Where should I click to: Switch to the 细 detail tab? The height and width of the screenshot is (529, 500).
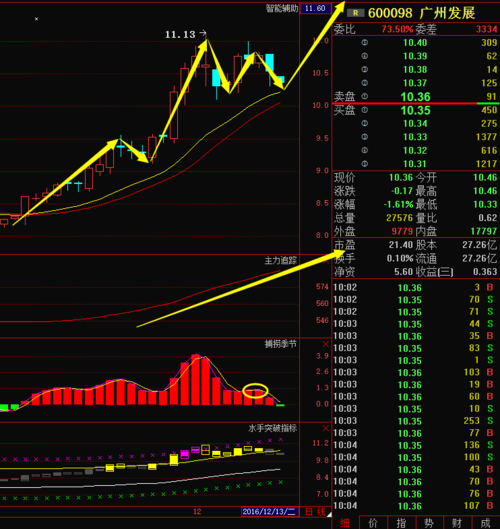click(x=345, y=523)
